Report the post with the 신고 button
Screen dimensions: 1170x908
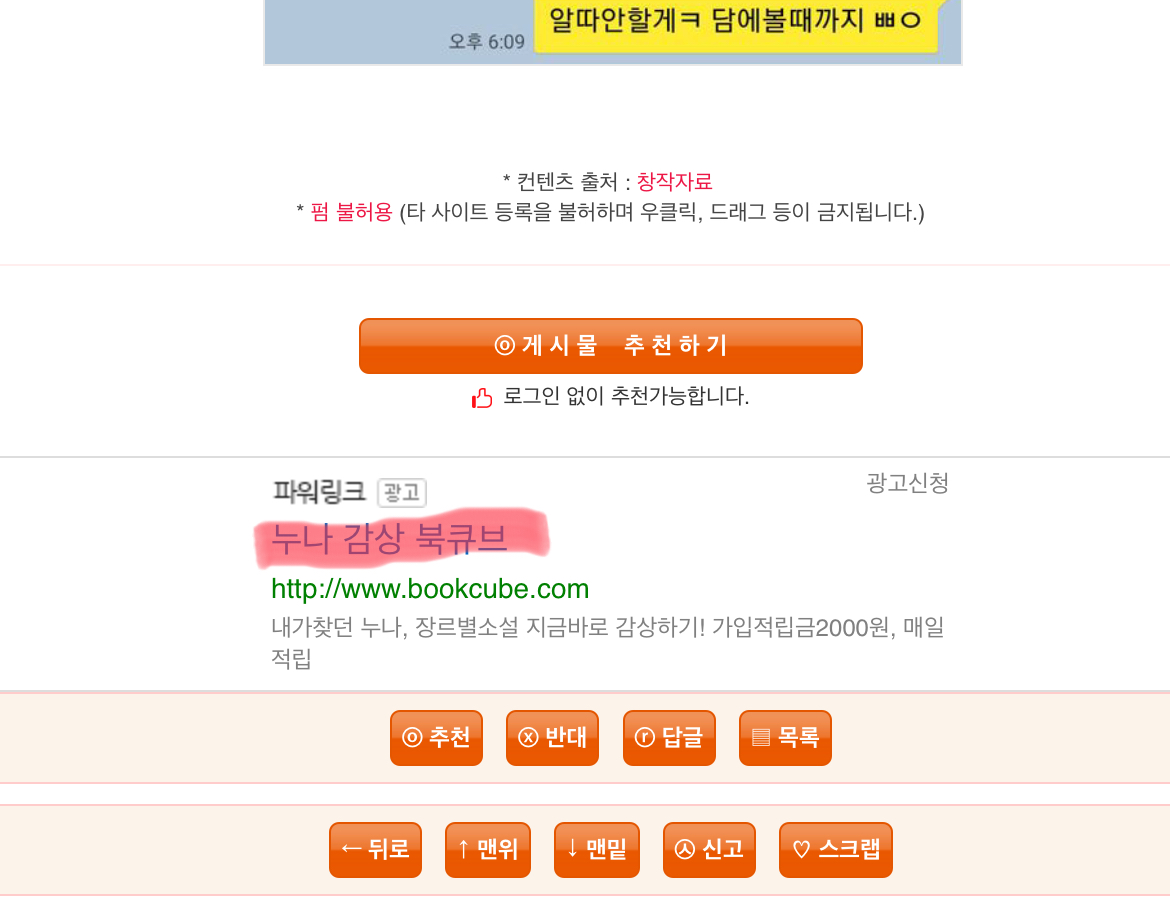[710, 850]
